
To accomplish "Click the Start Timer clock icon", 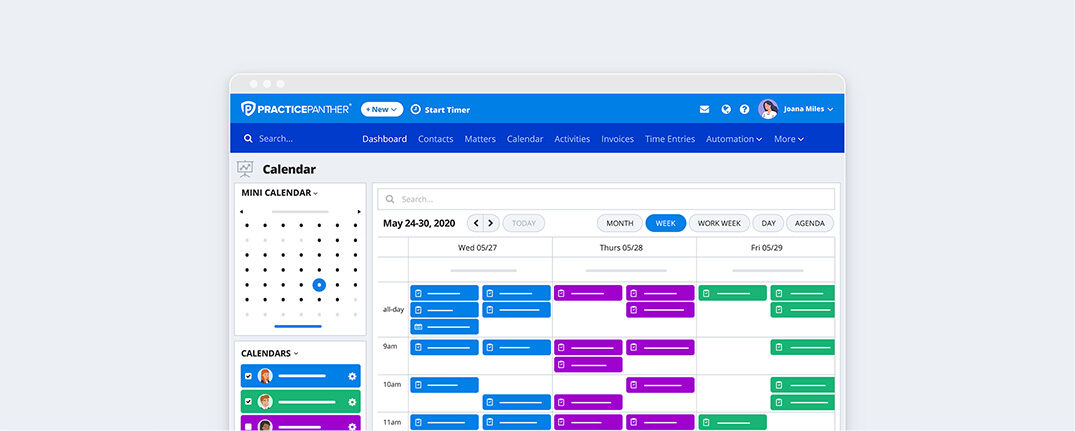I will click(x=415, y=110).
